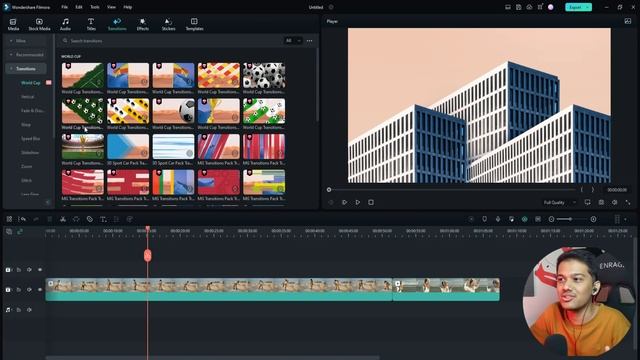This screenshot has width=640, height=360.
Task: Click the timeline layout grid icon
Action: pyautogui.click(x=9, y=219)
